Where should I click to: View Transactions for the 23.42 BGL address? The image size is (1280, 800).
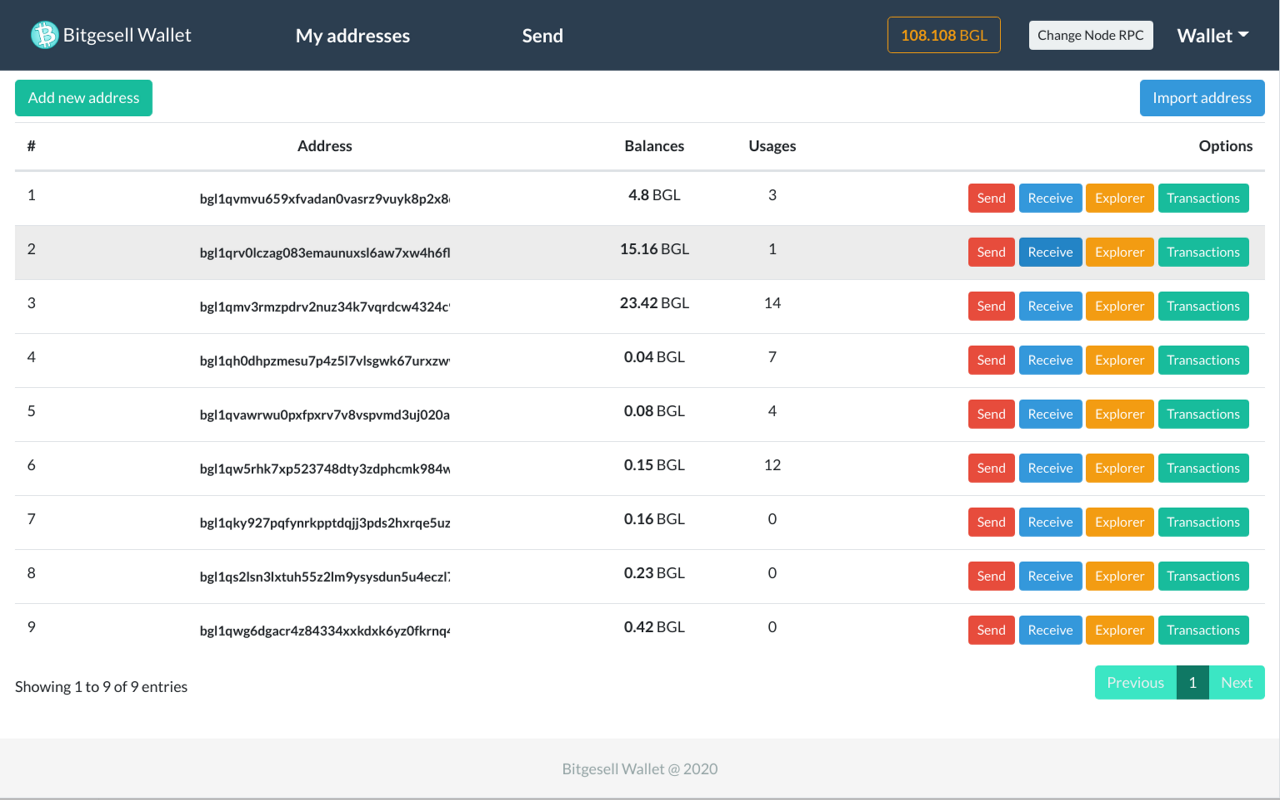point(1203,306)
